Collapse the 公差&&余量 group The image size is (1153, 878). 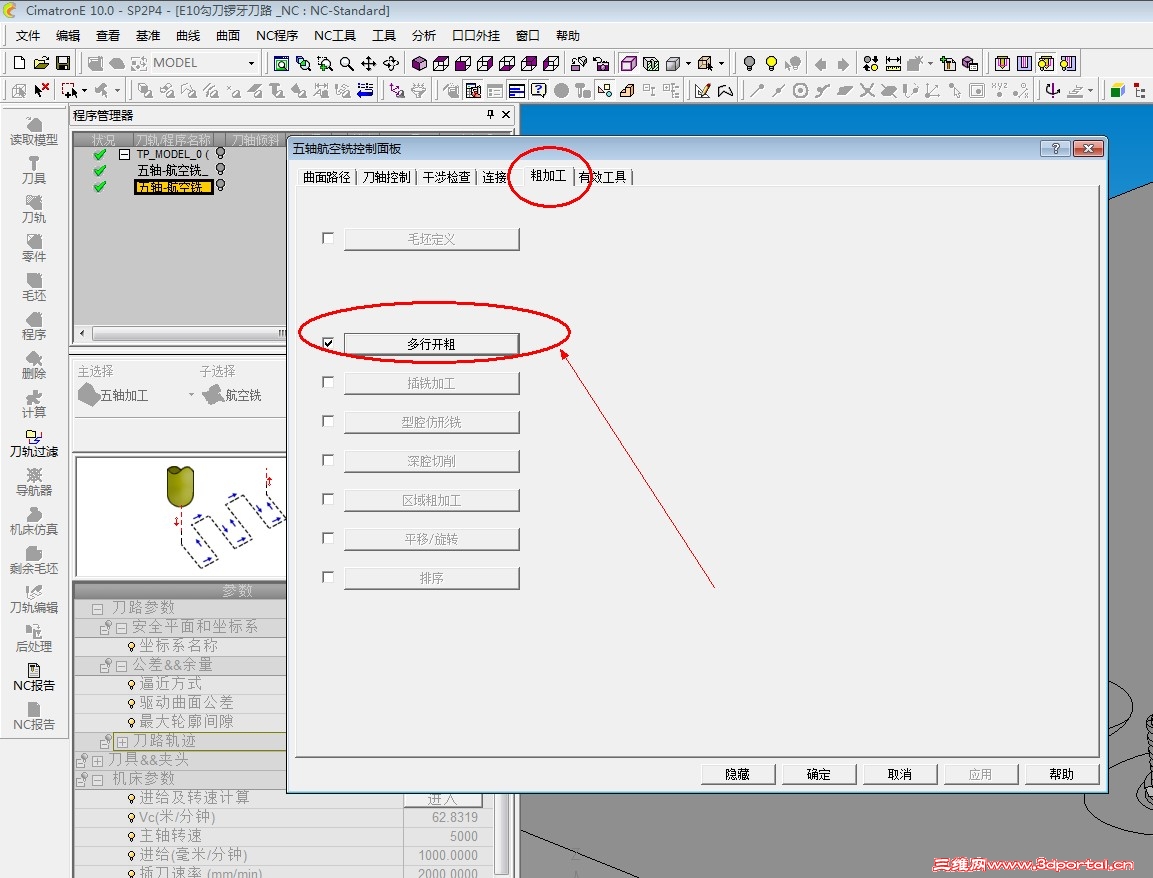click(121, 666)
